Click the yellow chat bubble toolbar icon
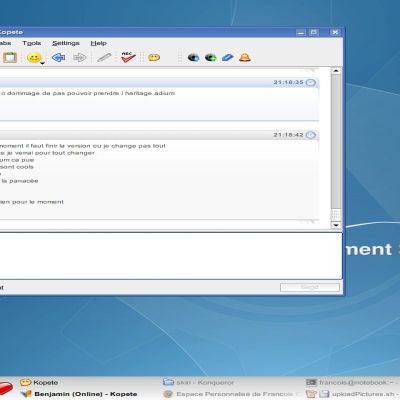Viewport: 400px width, 400px height. point(154,58)
